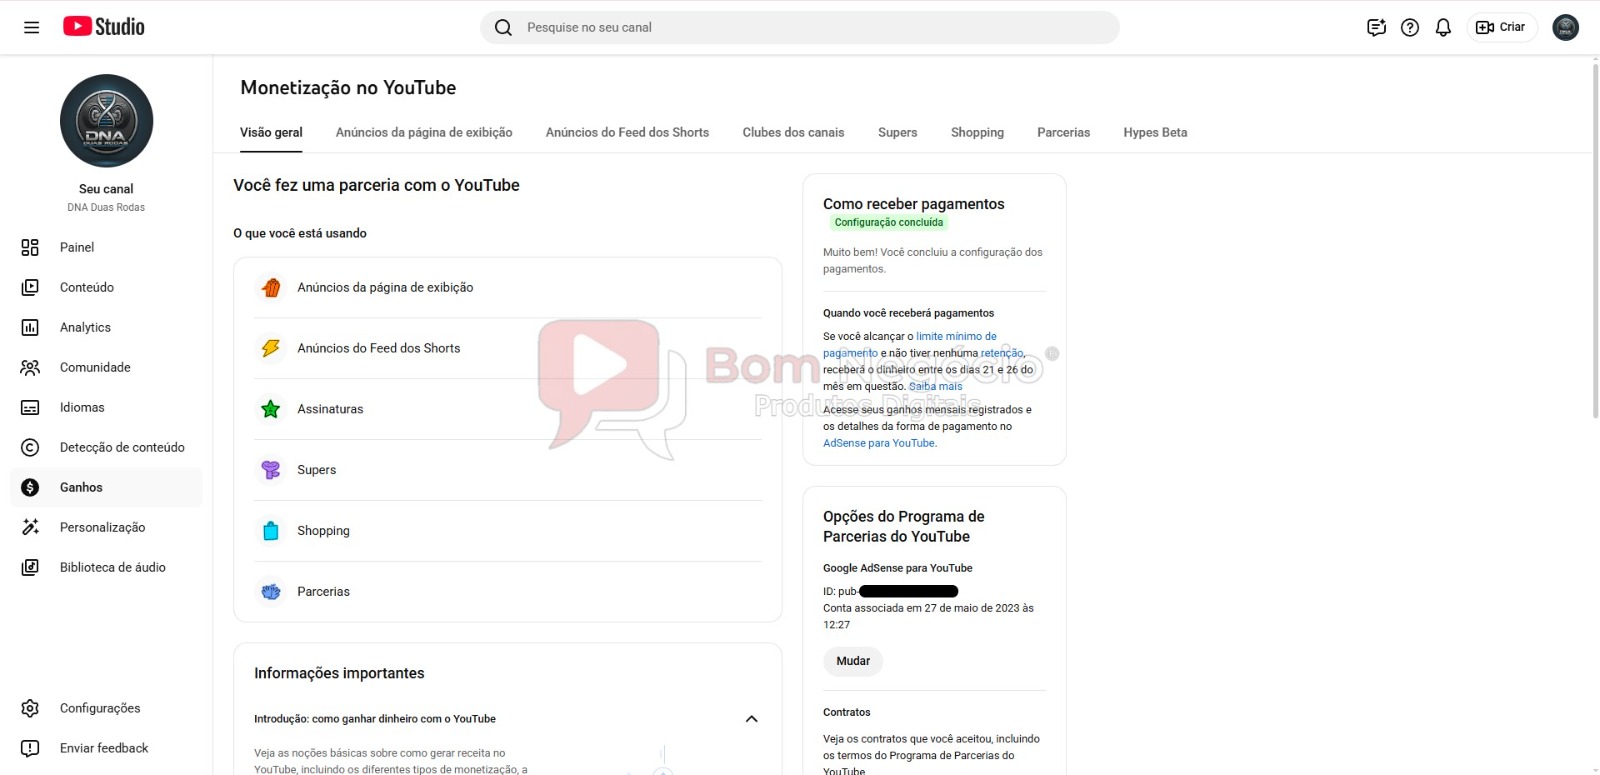Open the help question mark icon
The width and height of the screenshot is (1600, 775).
[x=1410, y=27]
